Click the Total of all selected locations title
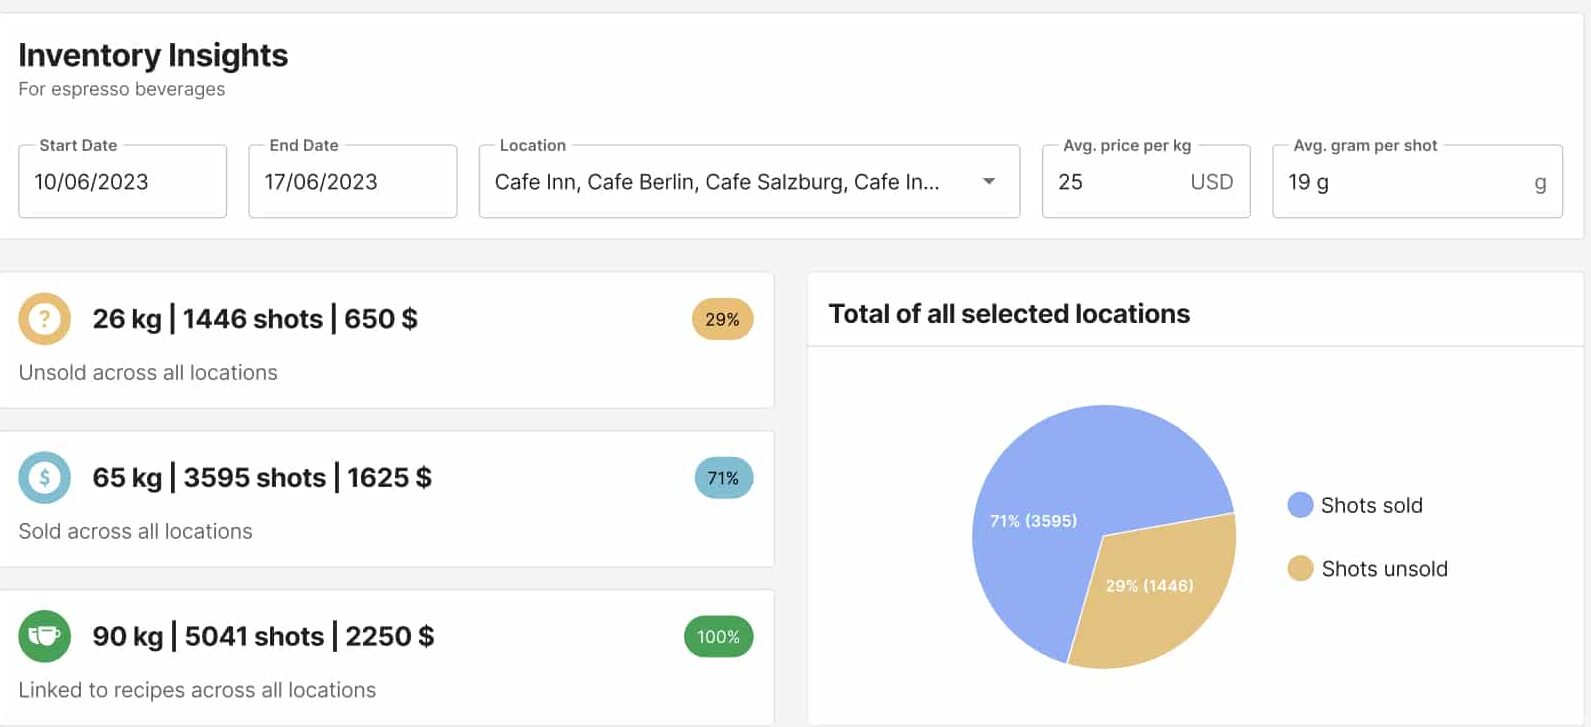 [x=1009, y=314]
